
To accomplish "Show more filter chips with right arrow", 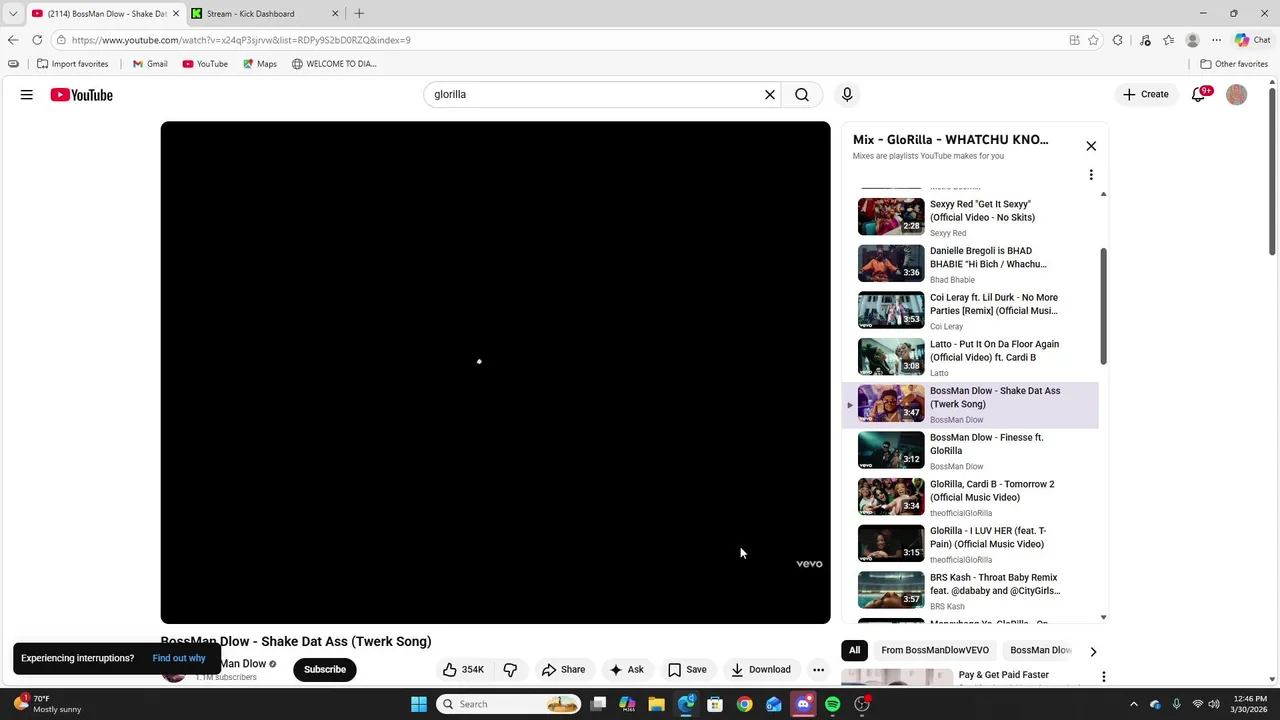I will coord(1093,652).
